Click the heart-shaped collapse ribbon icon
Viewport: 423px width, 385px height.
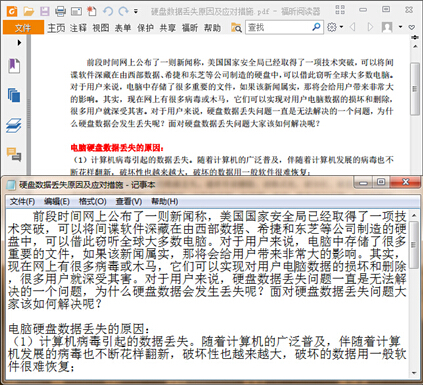click(412, 27)
